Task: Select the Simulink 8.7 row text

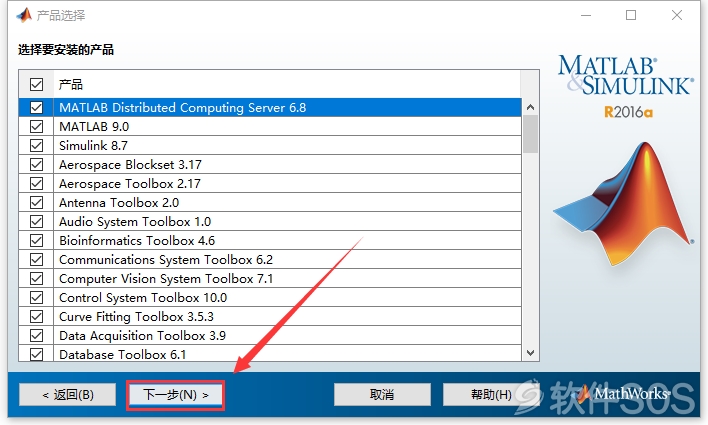Action: click(x=93, y=145)
